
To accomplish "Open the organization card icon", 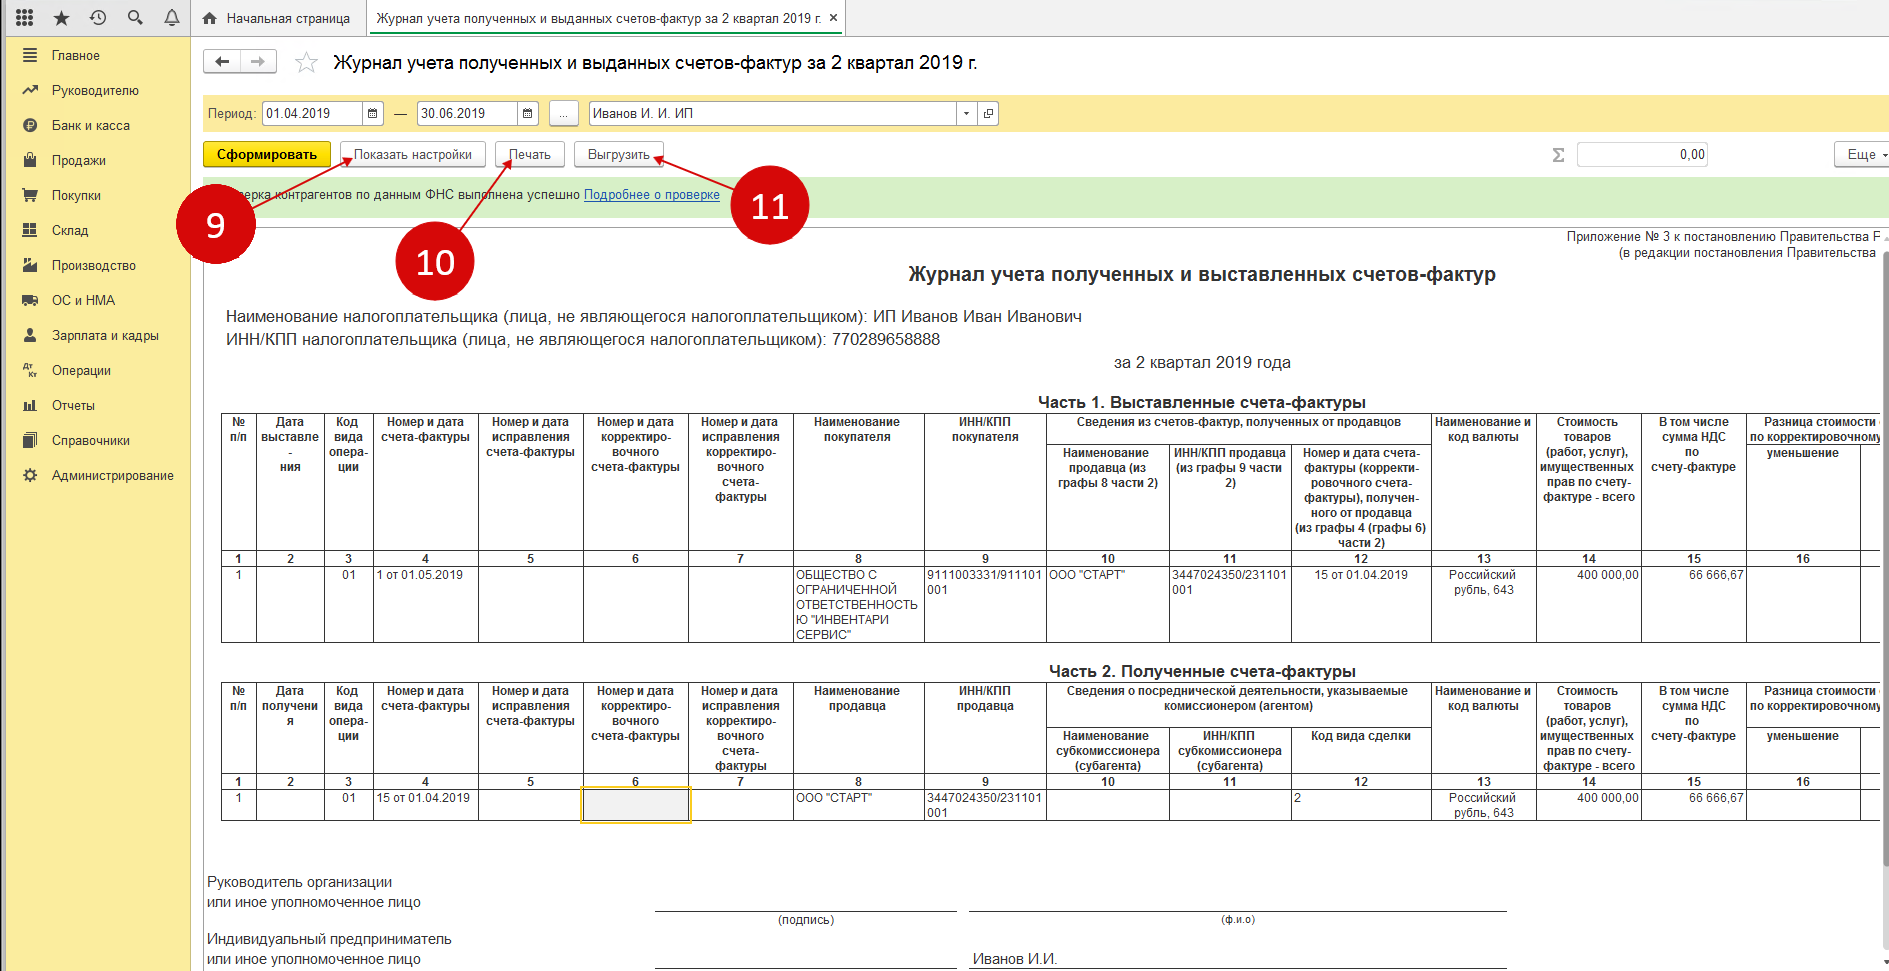I will 988,114.
